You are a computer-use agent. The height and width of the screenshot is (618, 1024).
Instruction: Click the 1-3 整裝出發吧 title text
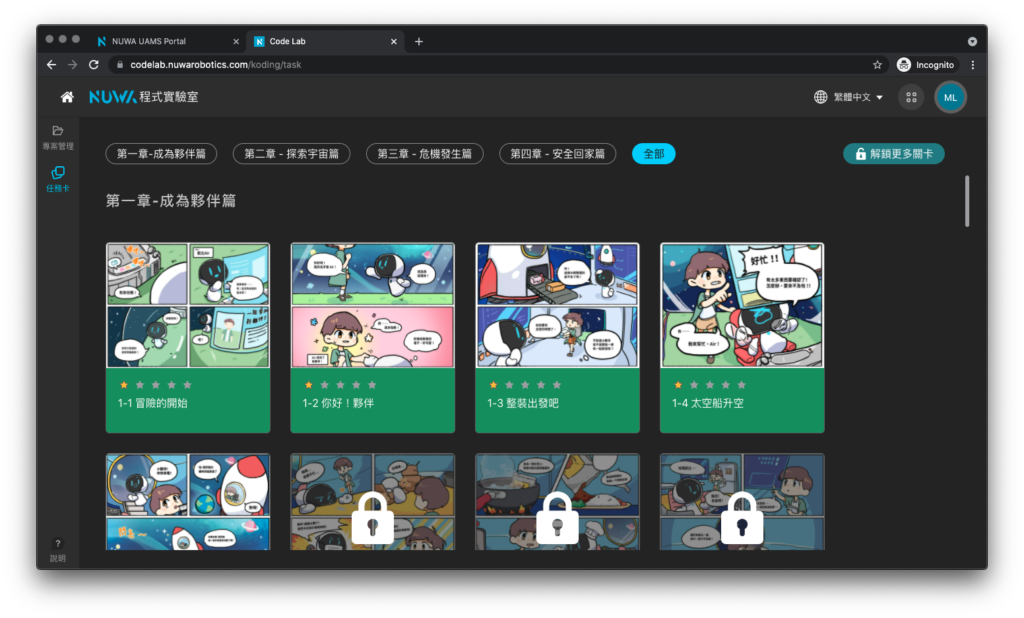coord(522,403)
